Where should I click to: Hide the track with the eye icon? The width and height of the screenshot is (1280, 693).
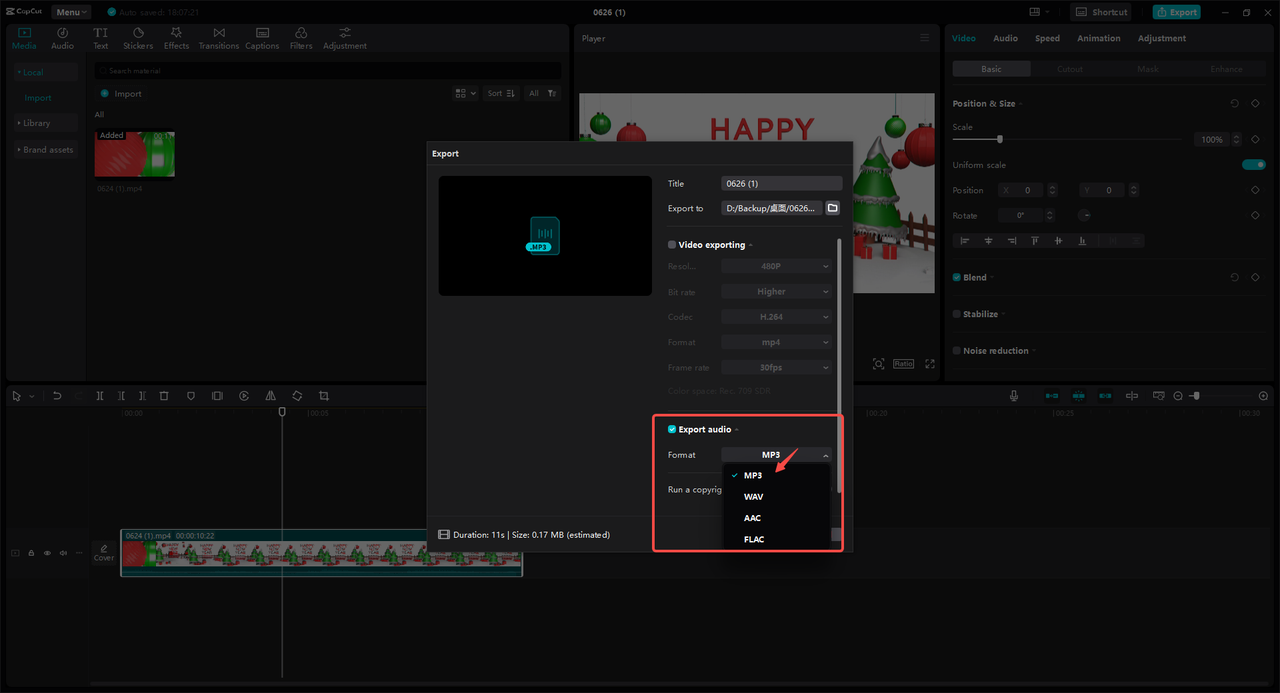[47, 552]
